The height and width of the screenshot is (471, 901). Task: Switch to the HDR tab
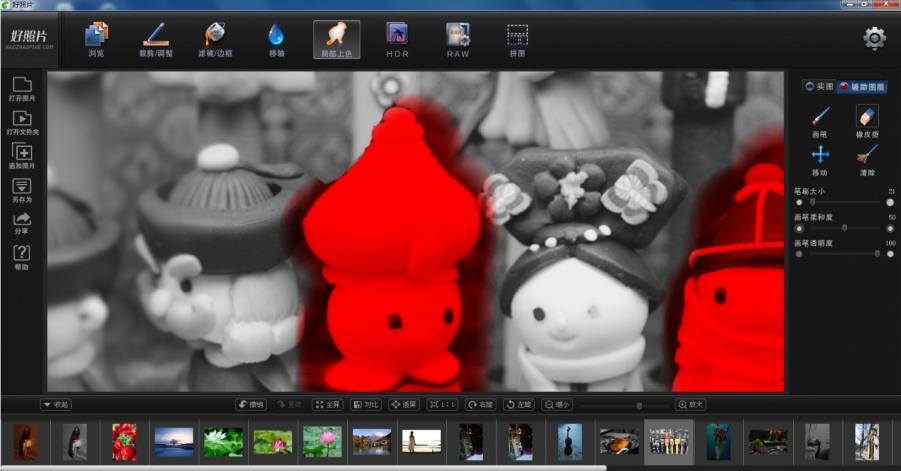pyautogui.click(x=397, y=38)
